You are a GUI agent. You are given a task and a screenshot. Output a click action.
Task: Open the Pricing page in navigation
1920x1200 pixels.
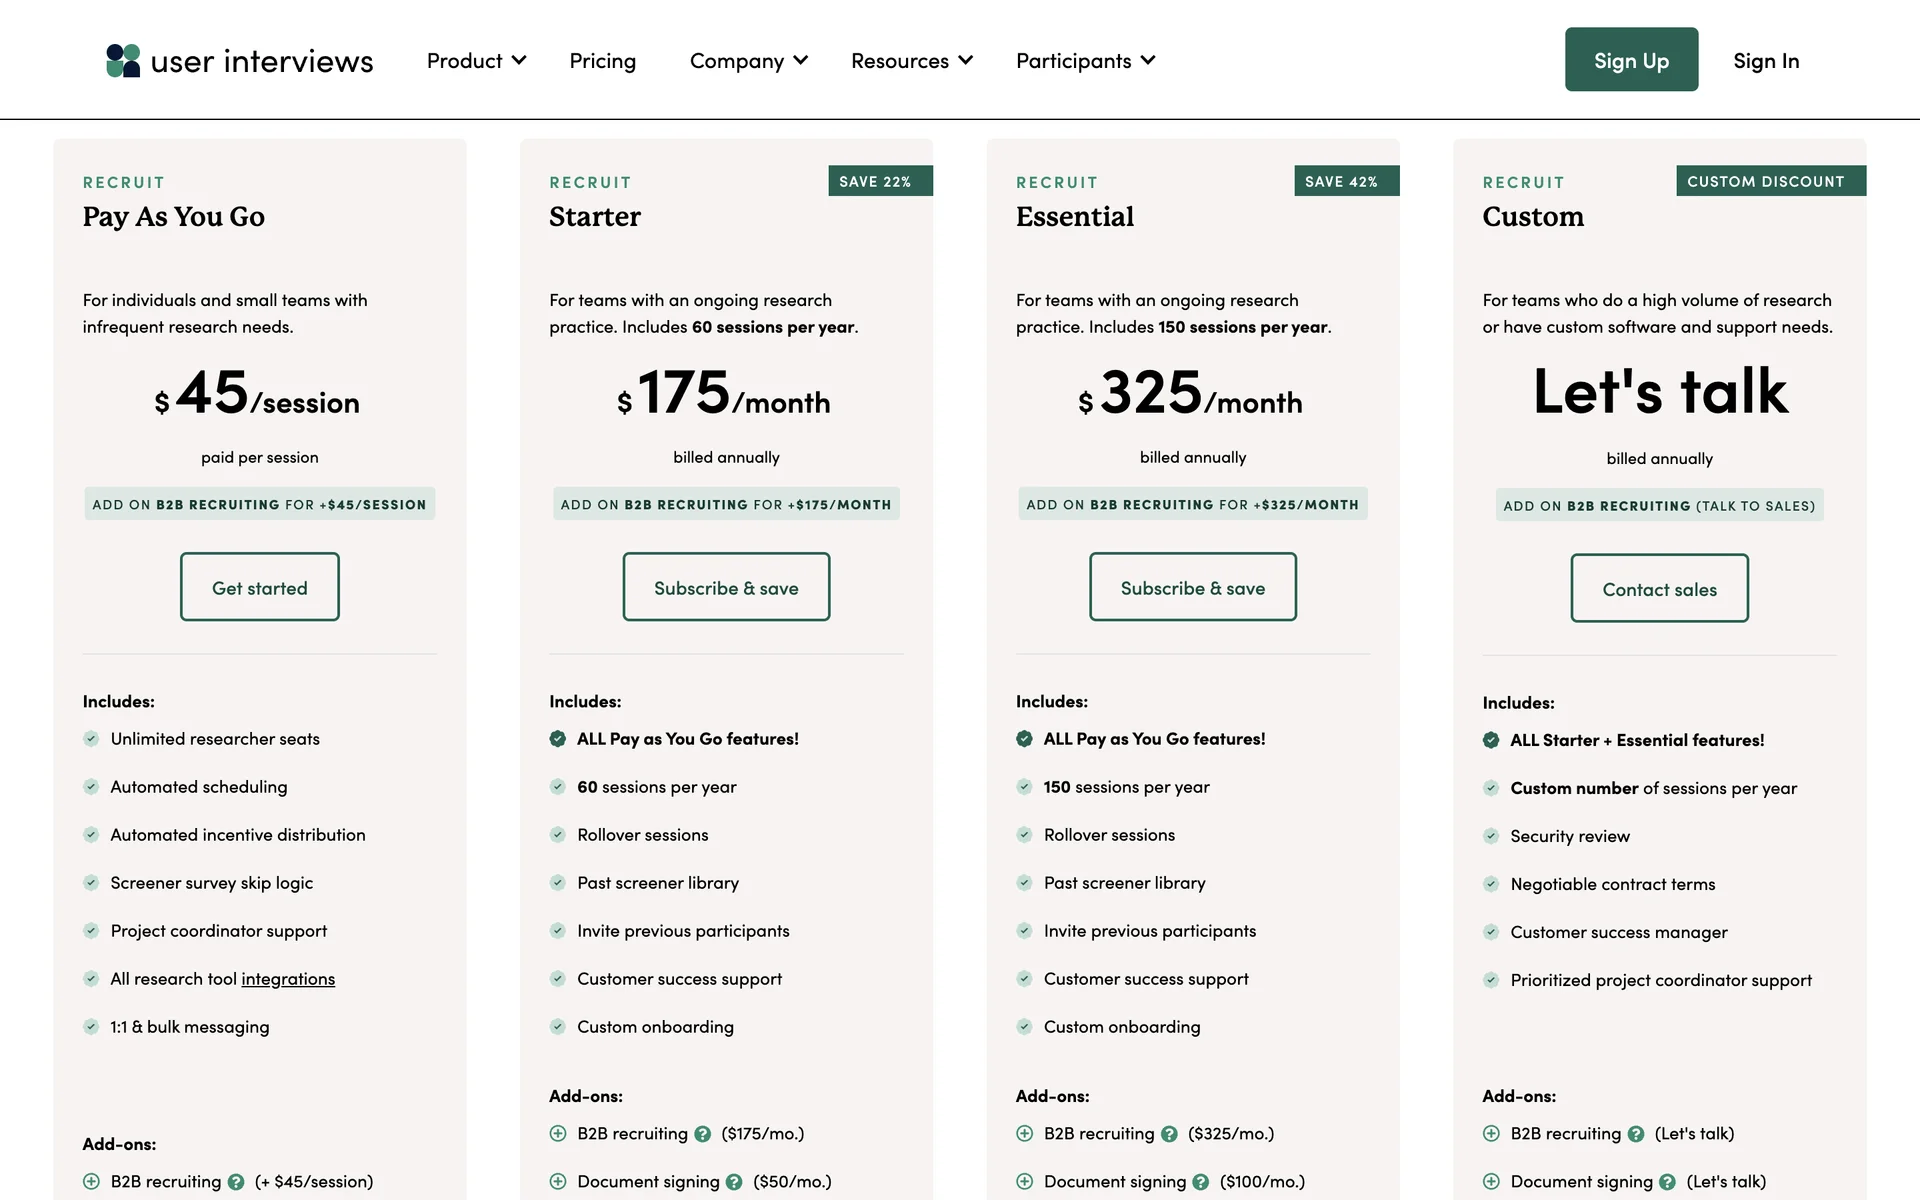pyautogui.click(x=602, y=61)
